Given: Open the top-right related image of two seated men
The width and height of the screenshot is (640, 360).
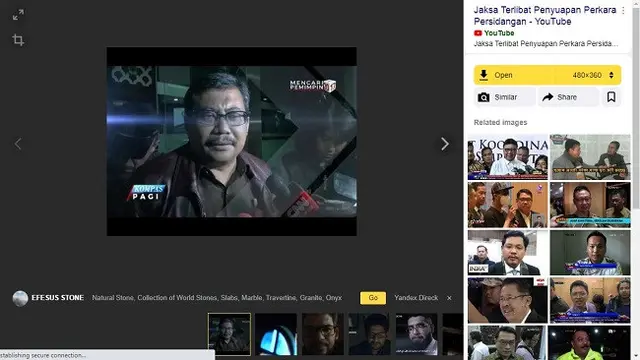Looking at the screenshot, I should (x=590, y=157).
